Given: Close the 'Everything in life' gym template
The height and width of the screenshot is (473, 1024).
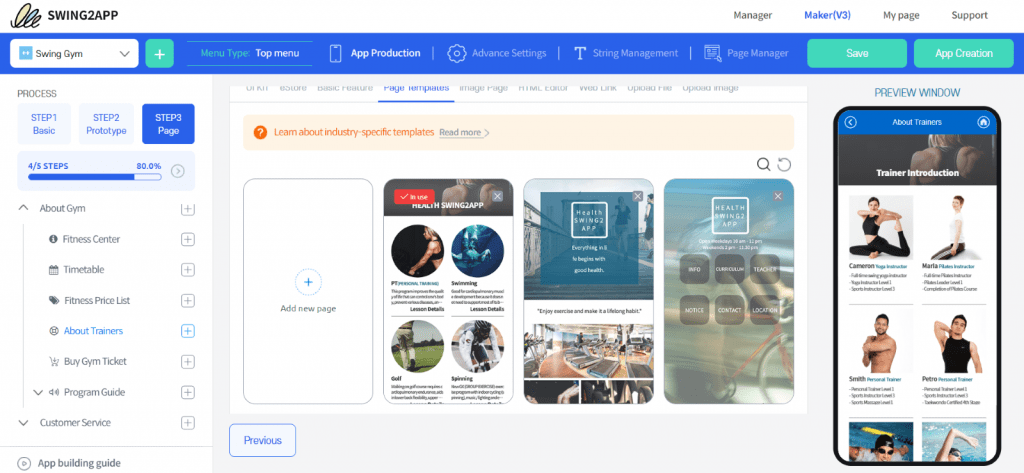Looking at the screenshot, I should 638,196.
